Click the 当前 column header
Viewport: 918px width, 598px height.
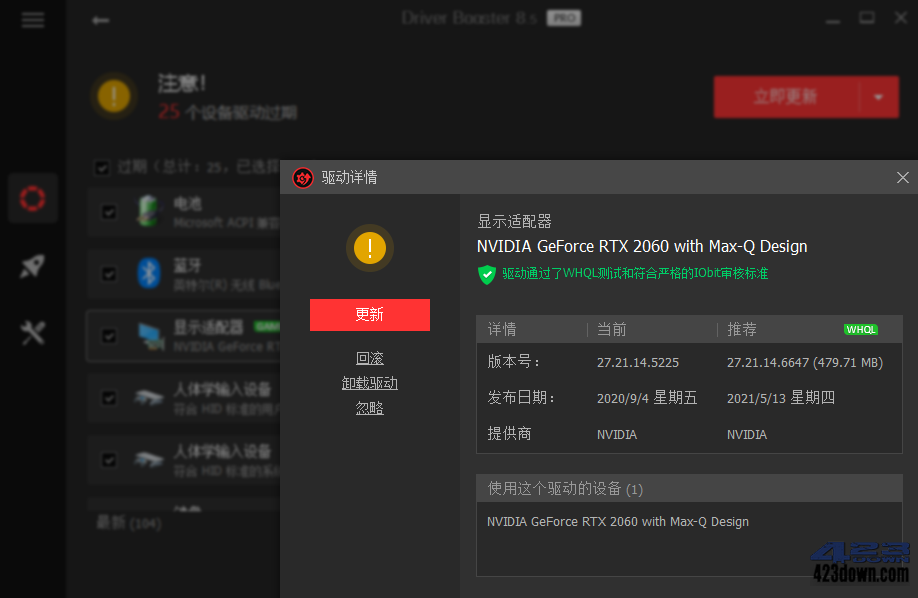(x=612, y=329)
